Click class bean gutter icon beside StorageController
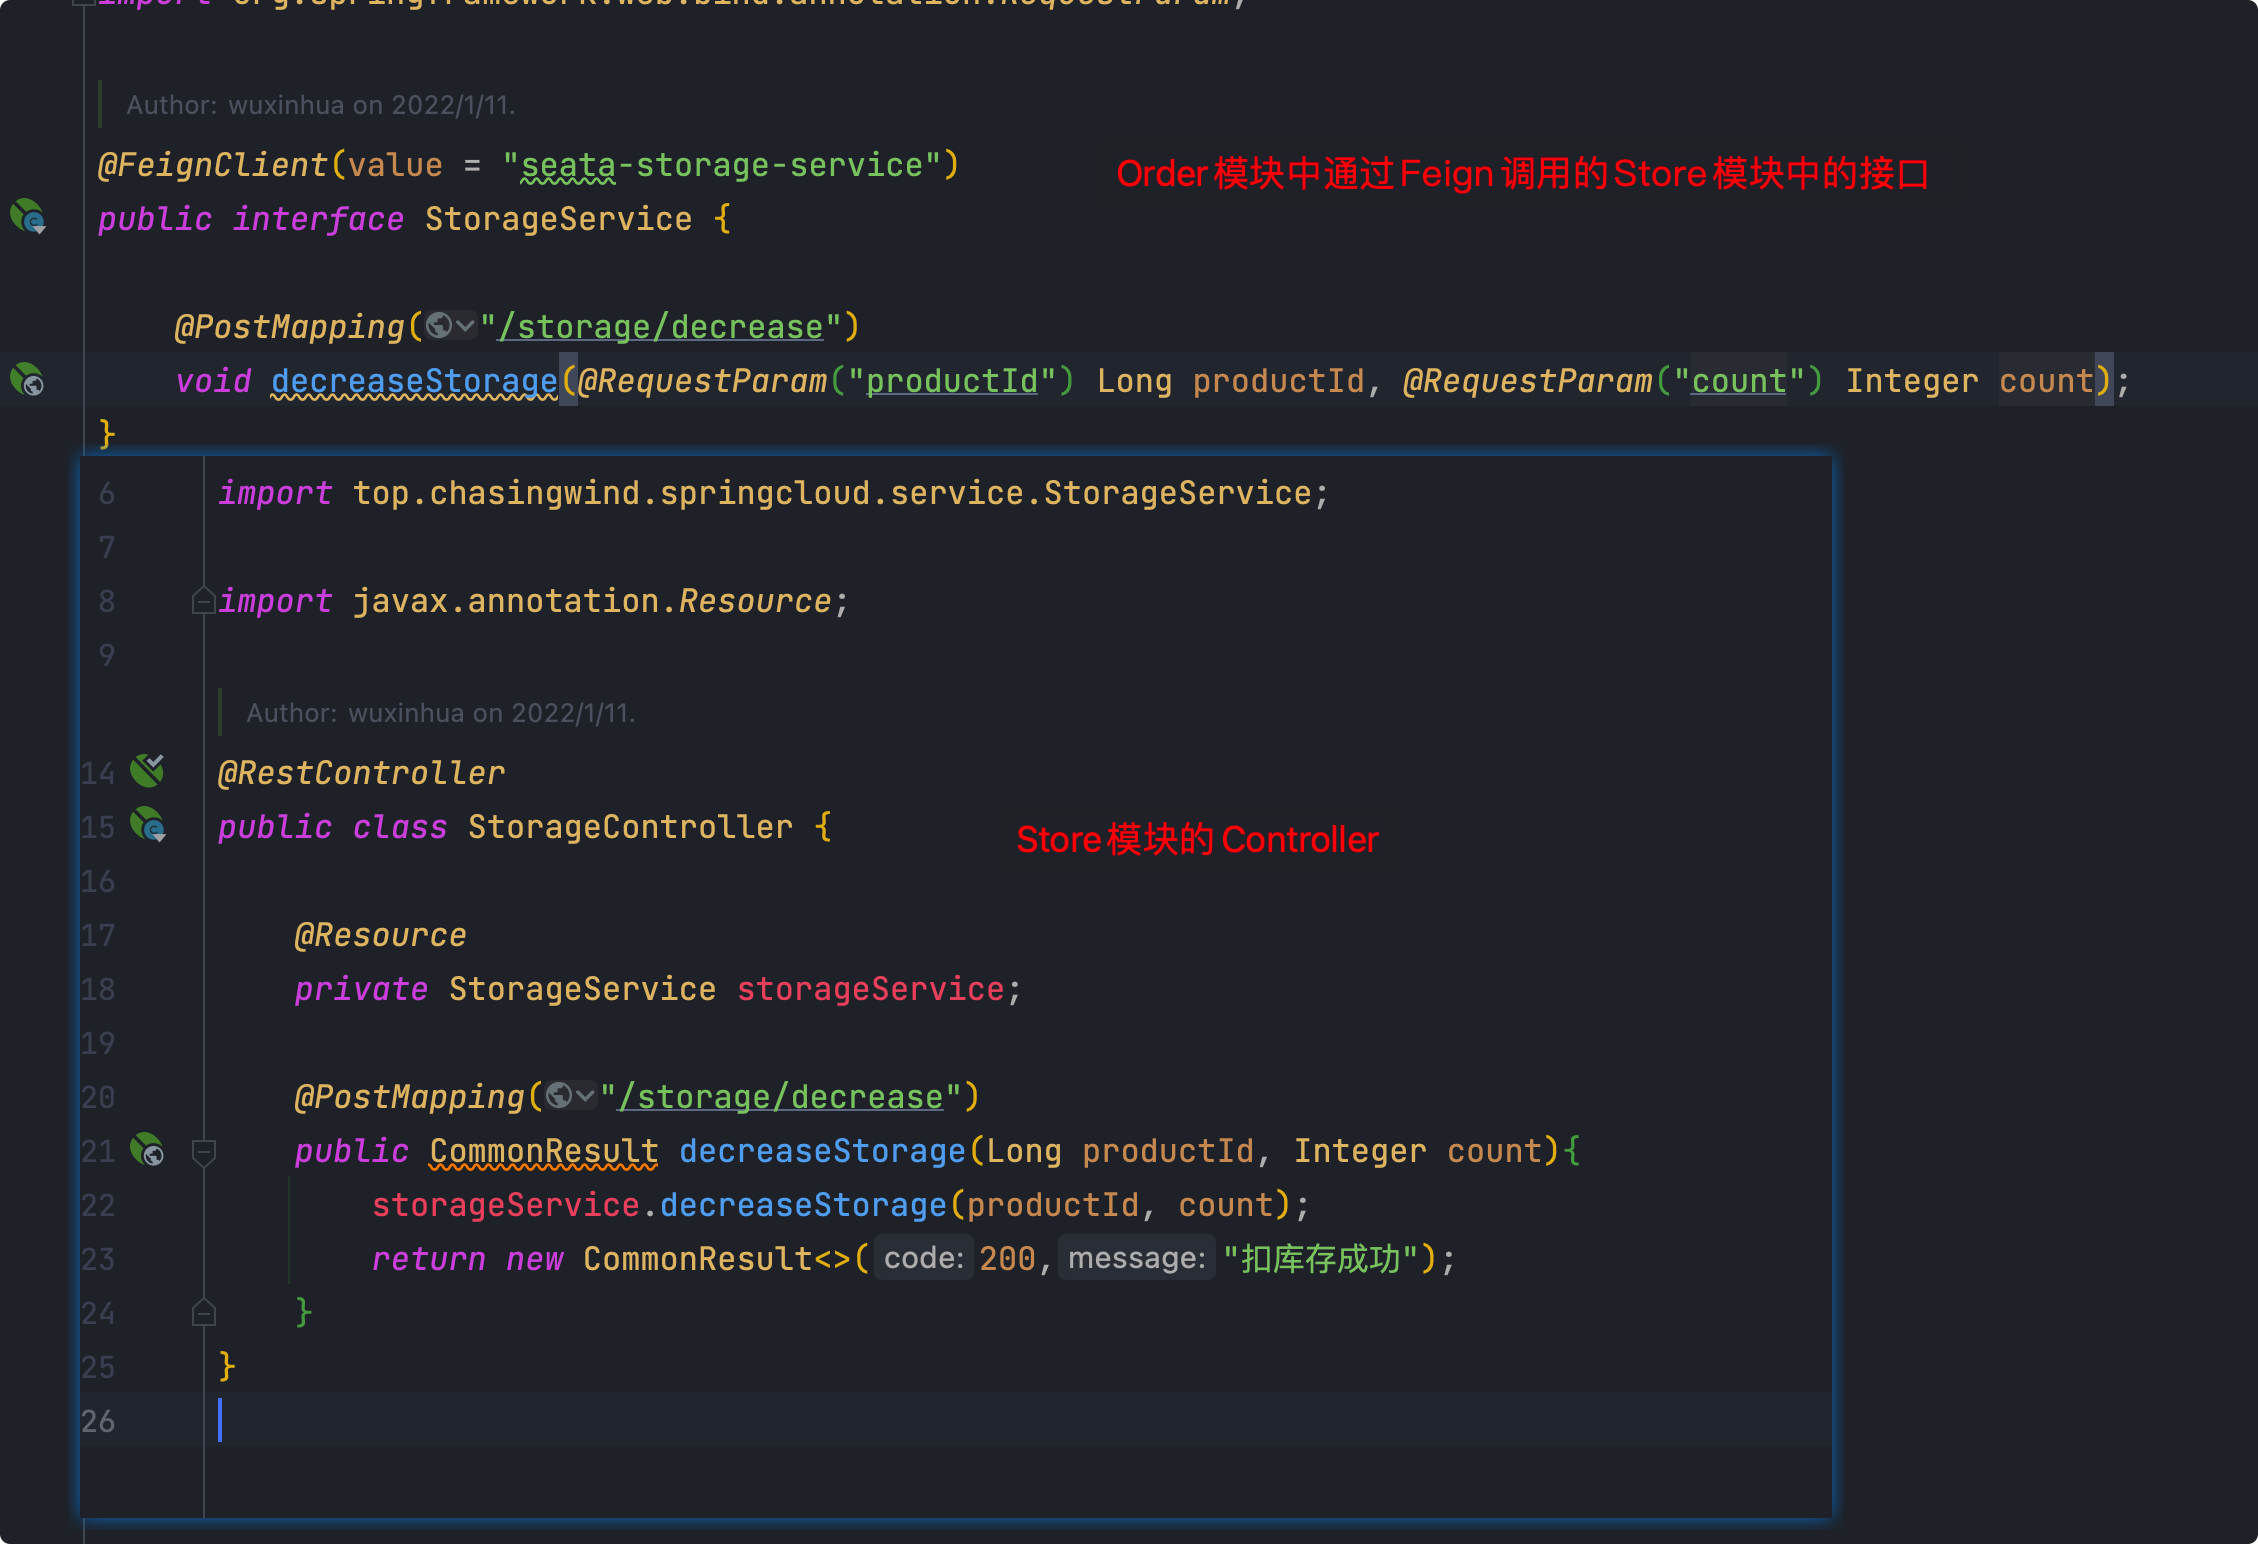 pyautogui.click(x=148, y=825)
